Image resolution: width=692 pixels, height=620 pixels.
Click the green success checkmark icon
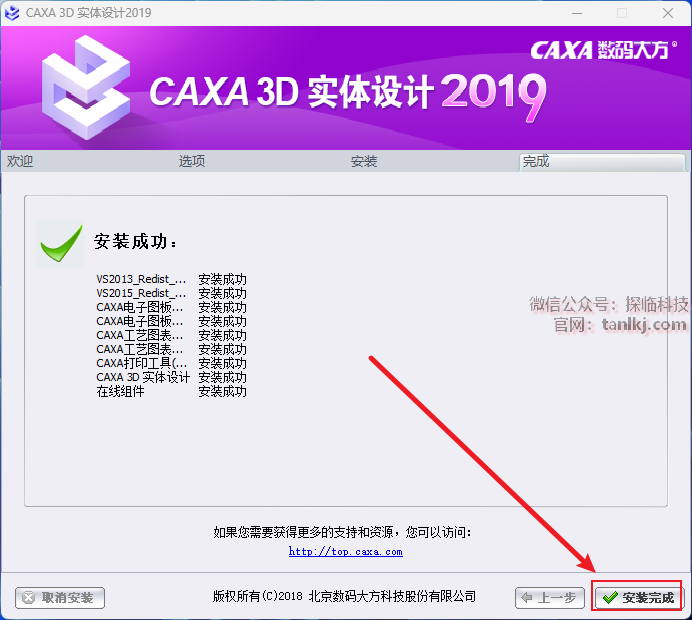60,243
